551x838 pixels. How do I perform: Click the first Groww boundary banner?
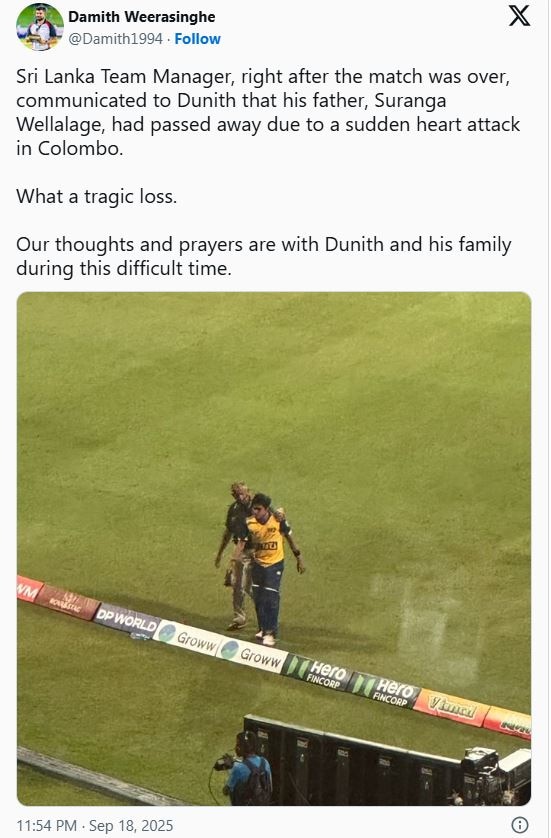point(190,638)
